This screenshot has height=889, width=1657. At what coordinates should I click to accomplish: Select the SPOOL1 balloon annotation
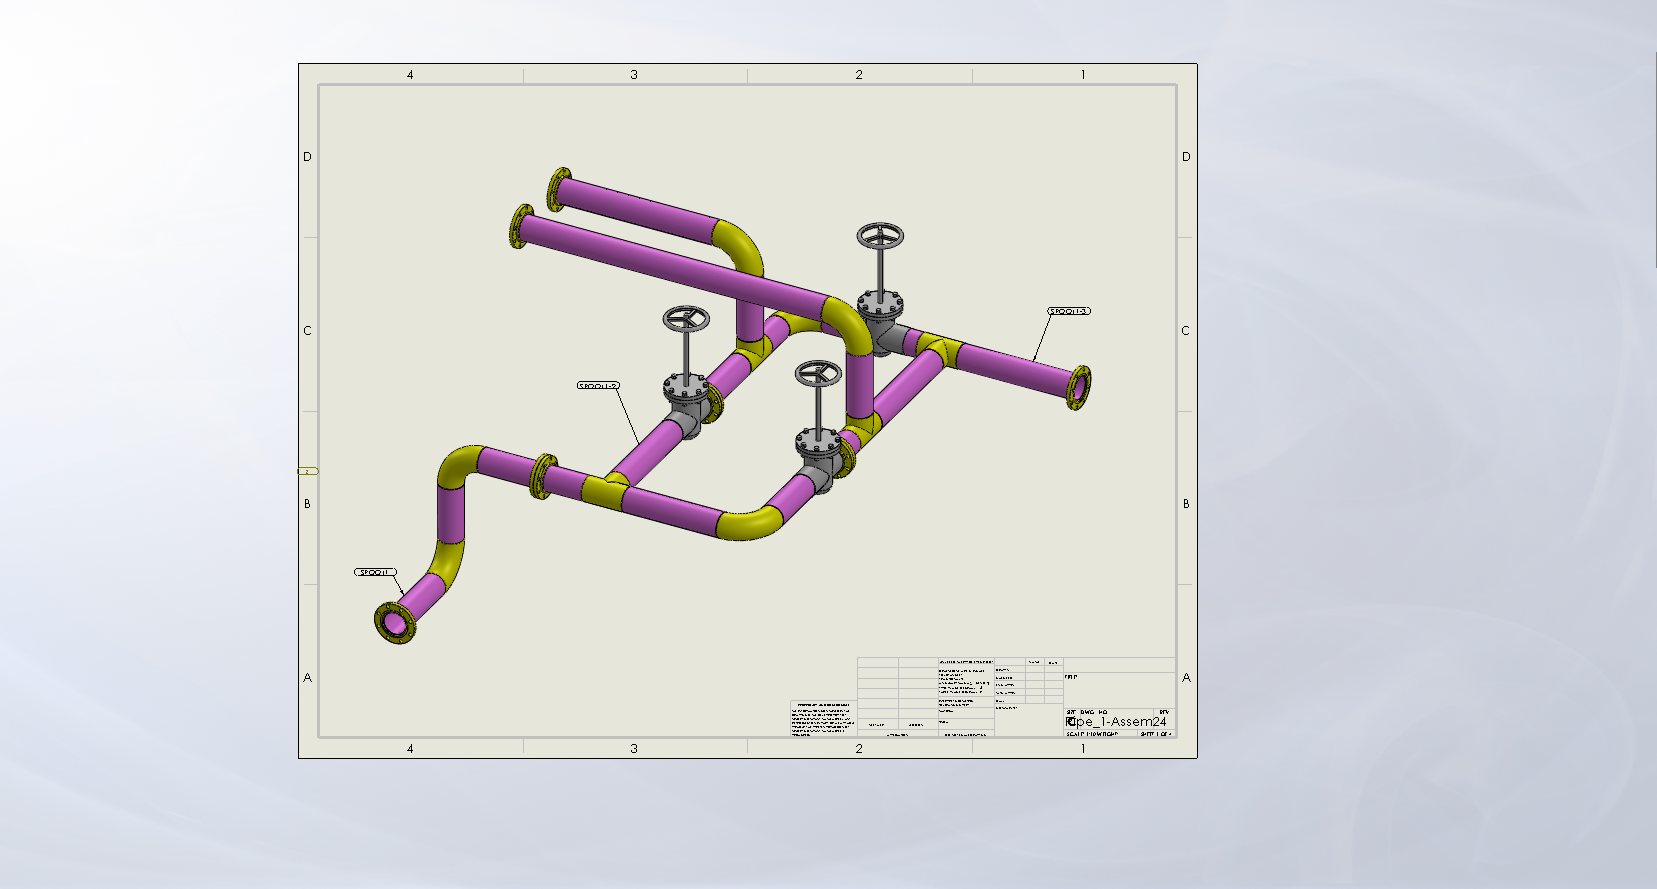point(375,572)
